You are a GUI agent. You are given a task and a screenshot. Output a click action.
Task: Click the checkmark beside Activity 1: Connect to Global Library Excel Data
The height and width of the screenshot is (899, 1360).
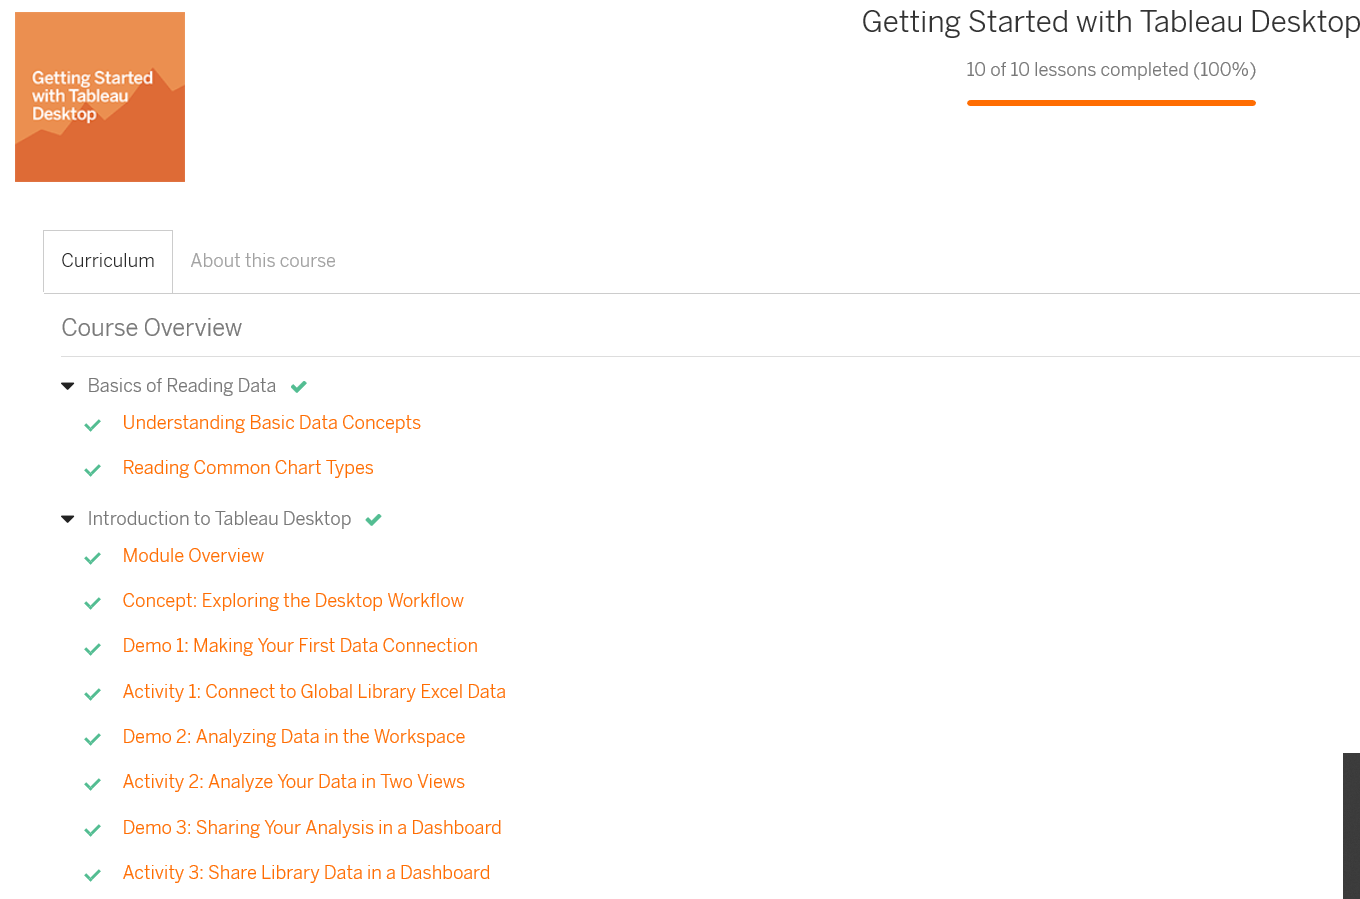pyautogui.click(x=93, y=694)
